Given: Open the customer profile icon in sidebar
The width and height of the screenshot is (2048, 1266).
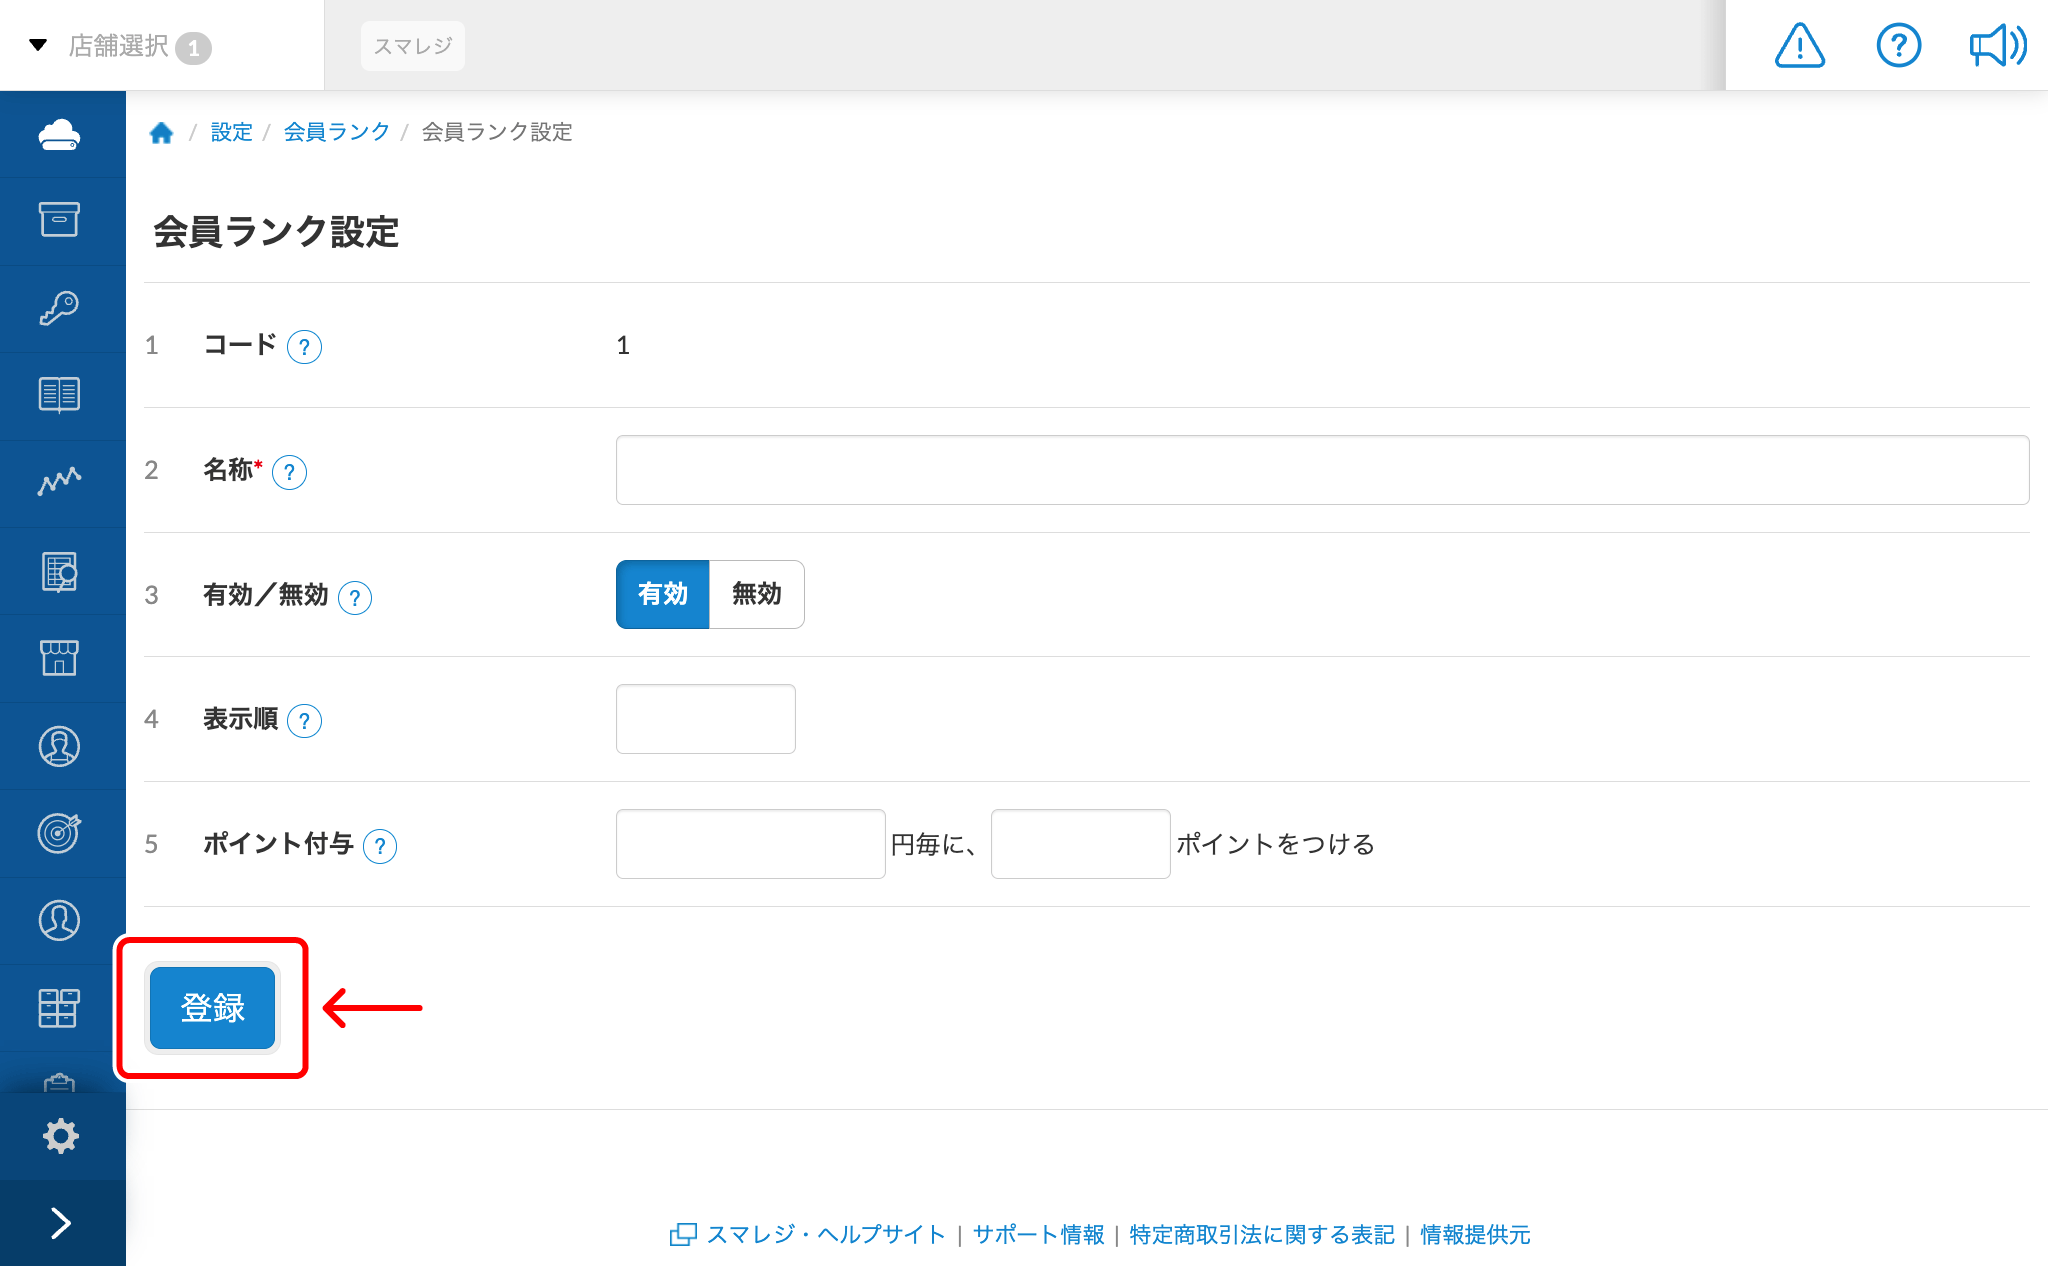Looking at the screenshot, I should click(62, 745).
